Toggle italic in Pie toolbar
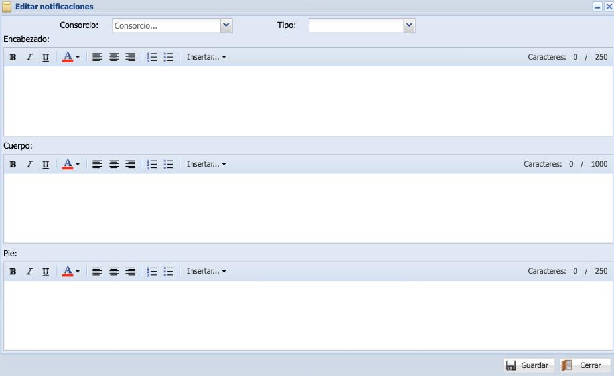Image resolution: width=614 pixels, height=376 pixels. [29, 271]
